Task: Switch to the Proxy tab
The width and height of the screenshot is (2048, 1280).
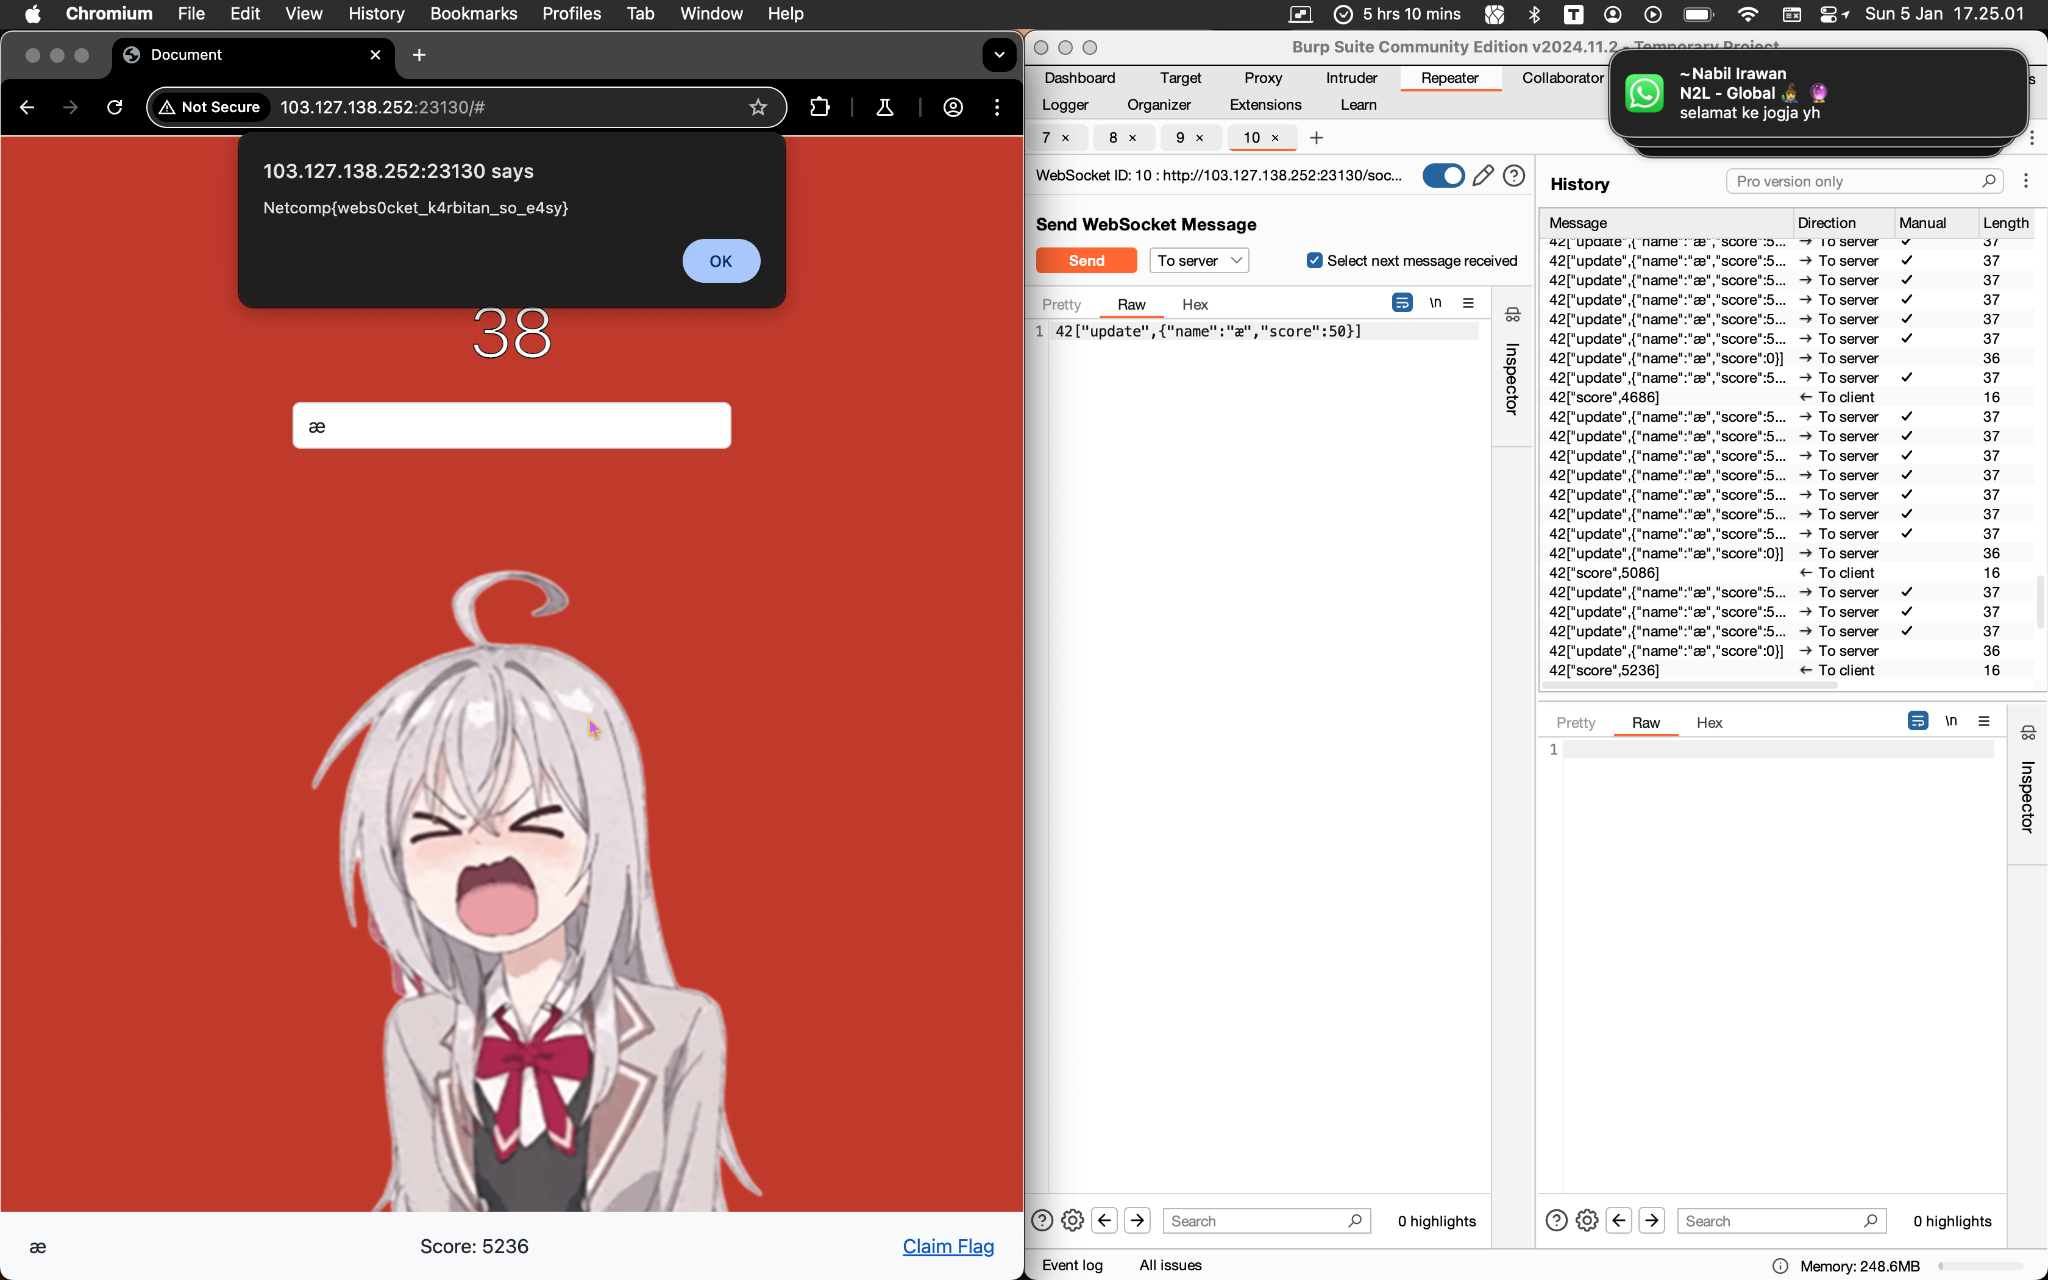Action: 1262,78
